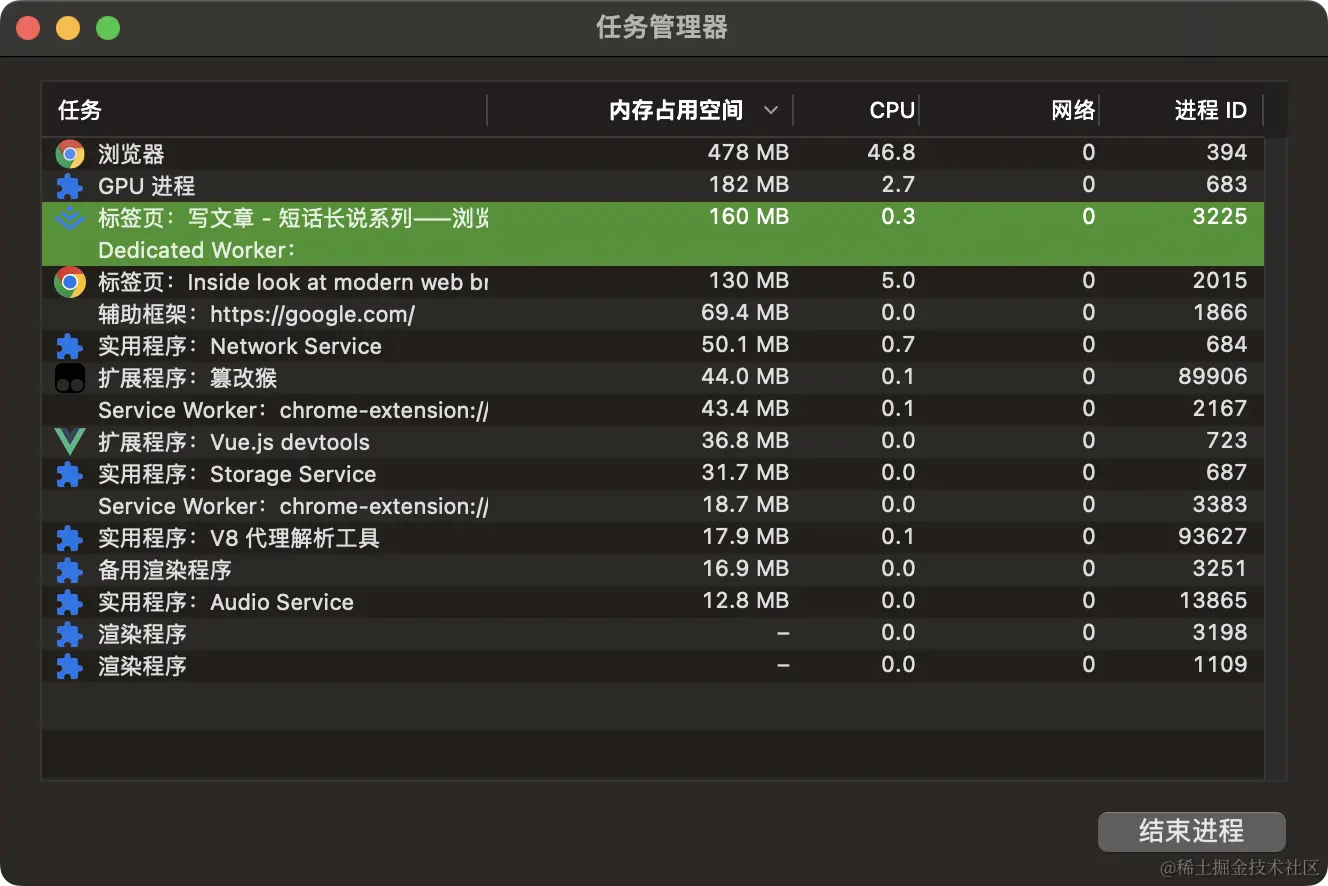The image size is (1328, 886).
Task: Select 实用程序：Network Service row
Action: 652,346
